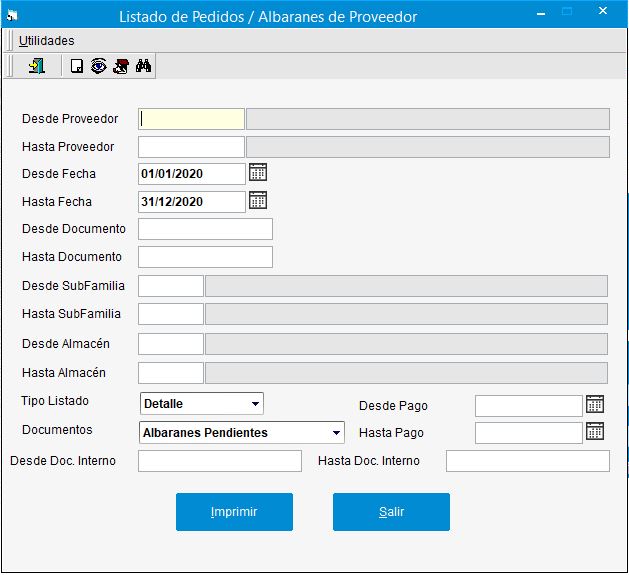Open calendar picker for Desde Fecha
The height and width of the screenshot is (575, 629).
click(258, 172)
